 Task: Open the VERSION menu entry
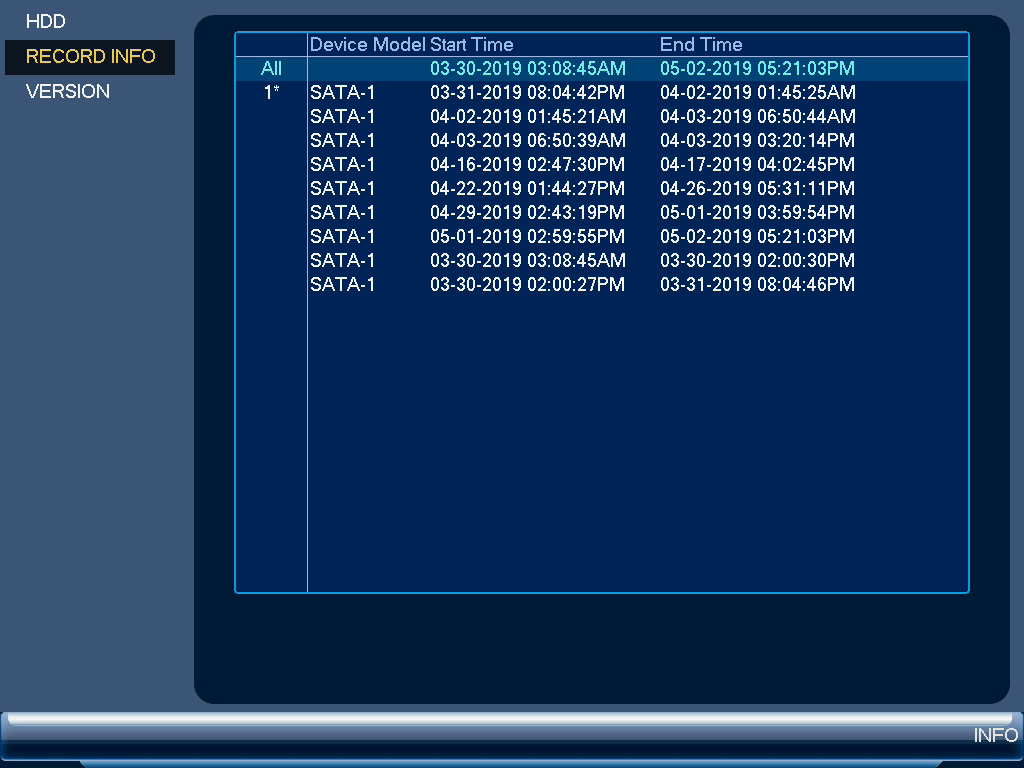point(68,91)
